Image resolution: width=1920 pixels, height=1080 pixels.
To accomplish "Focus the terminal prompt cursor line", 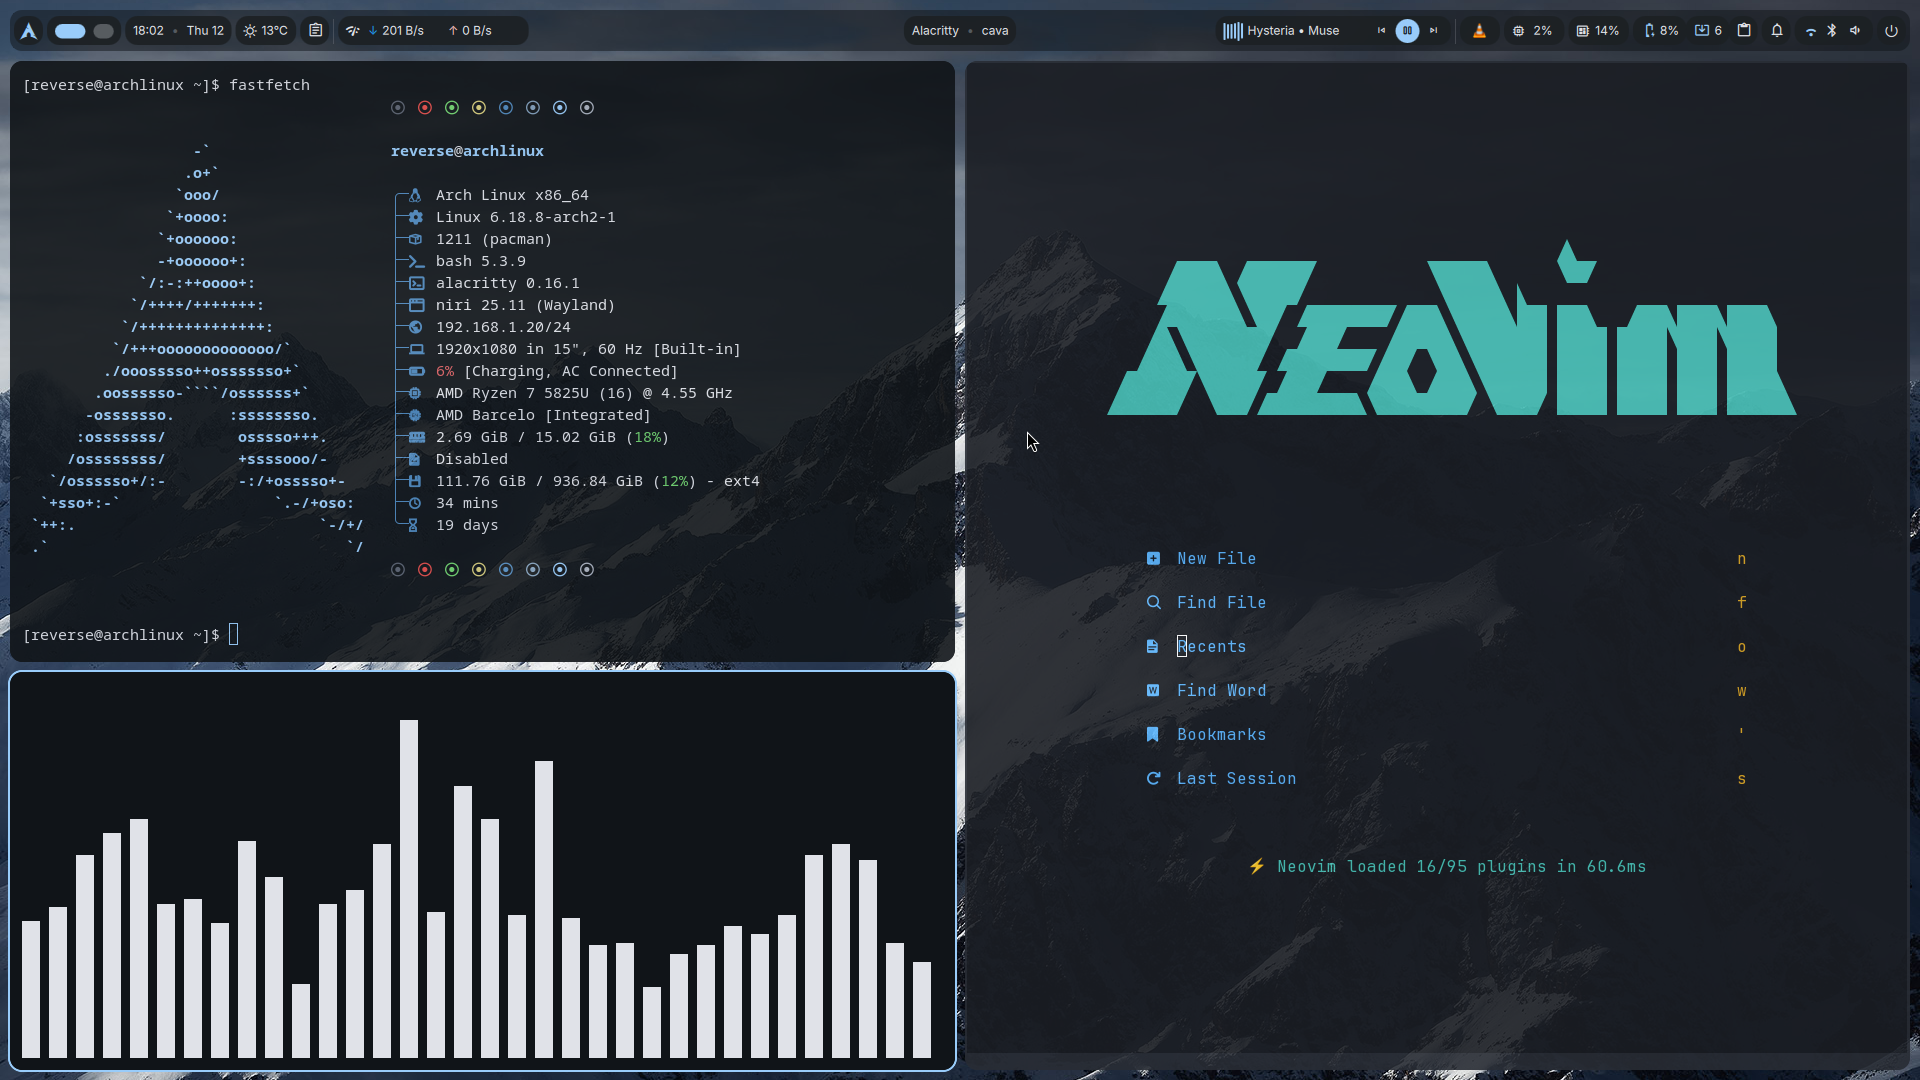I will click(x=233, y=635).
